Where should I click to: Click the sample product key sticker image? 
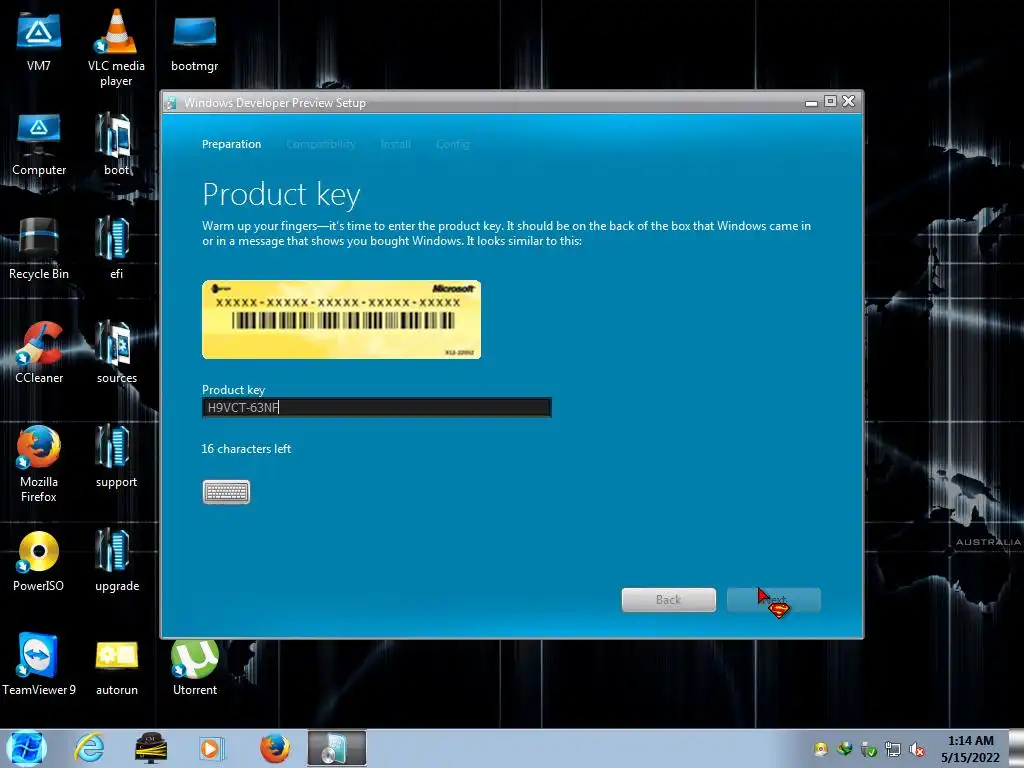coord(342,319)
